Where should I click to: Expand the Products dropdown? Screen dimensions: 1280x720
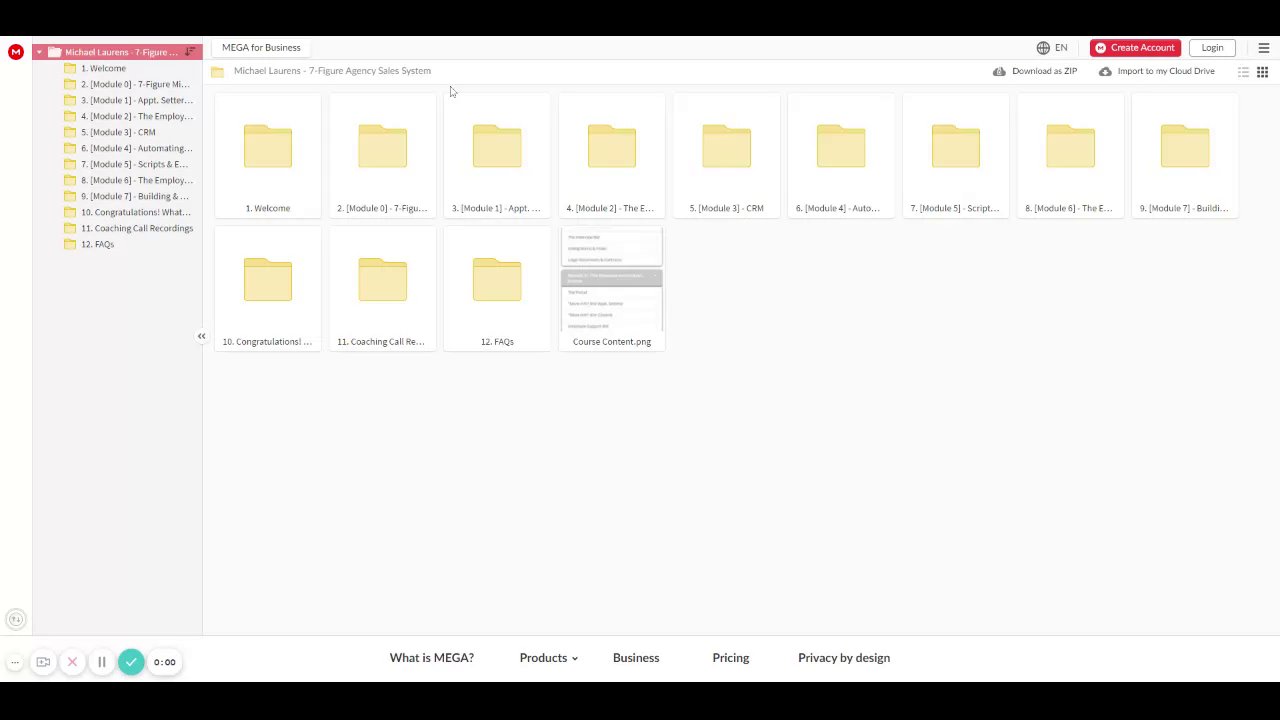(549, 658)
